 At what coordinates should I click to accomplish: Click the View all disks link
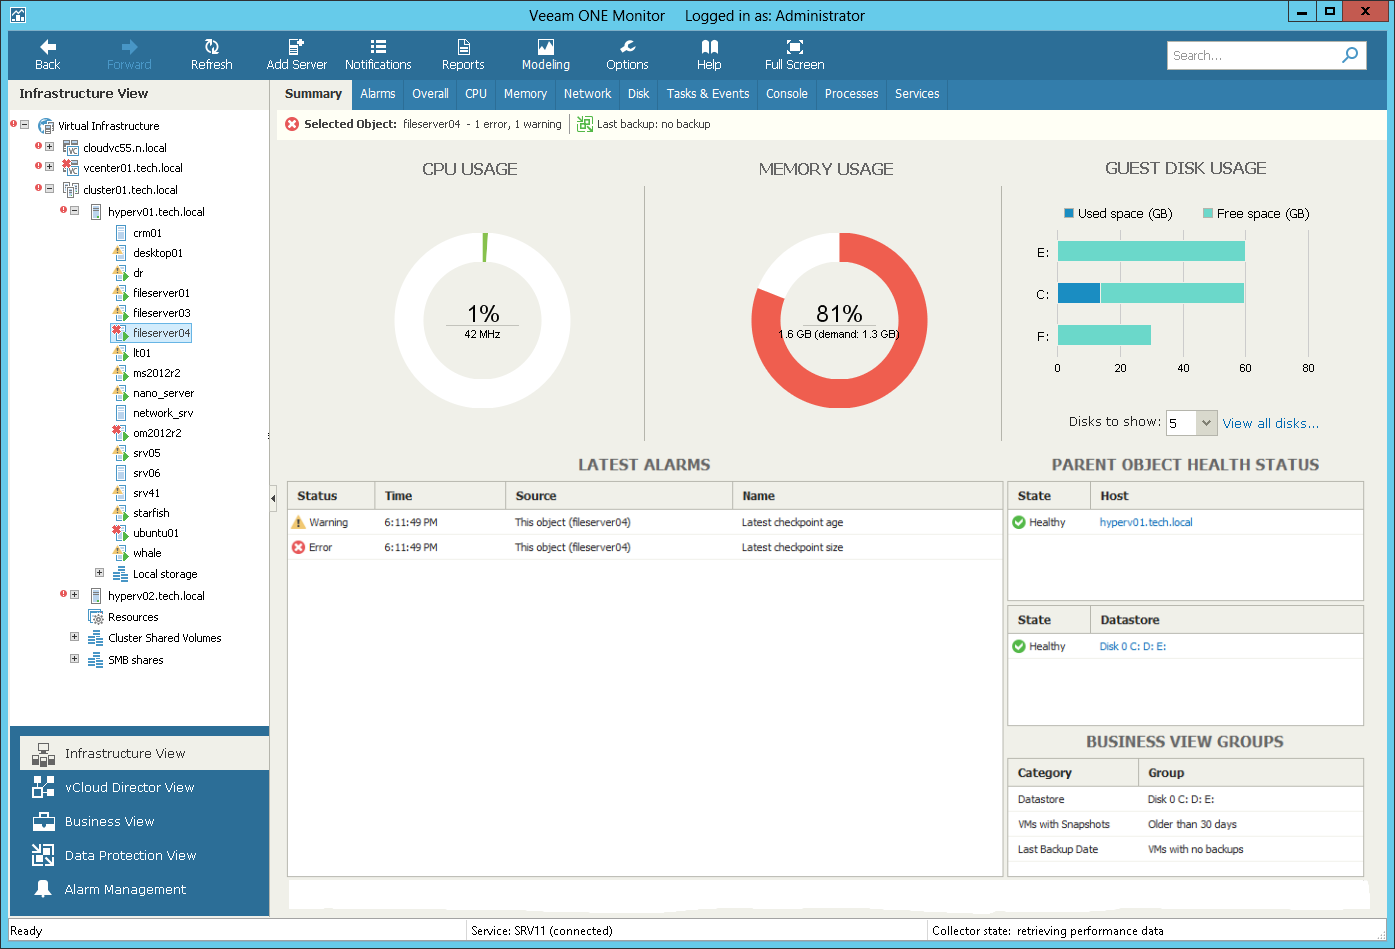(1270, 423)
